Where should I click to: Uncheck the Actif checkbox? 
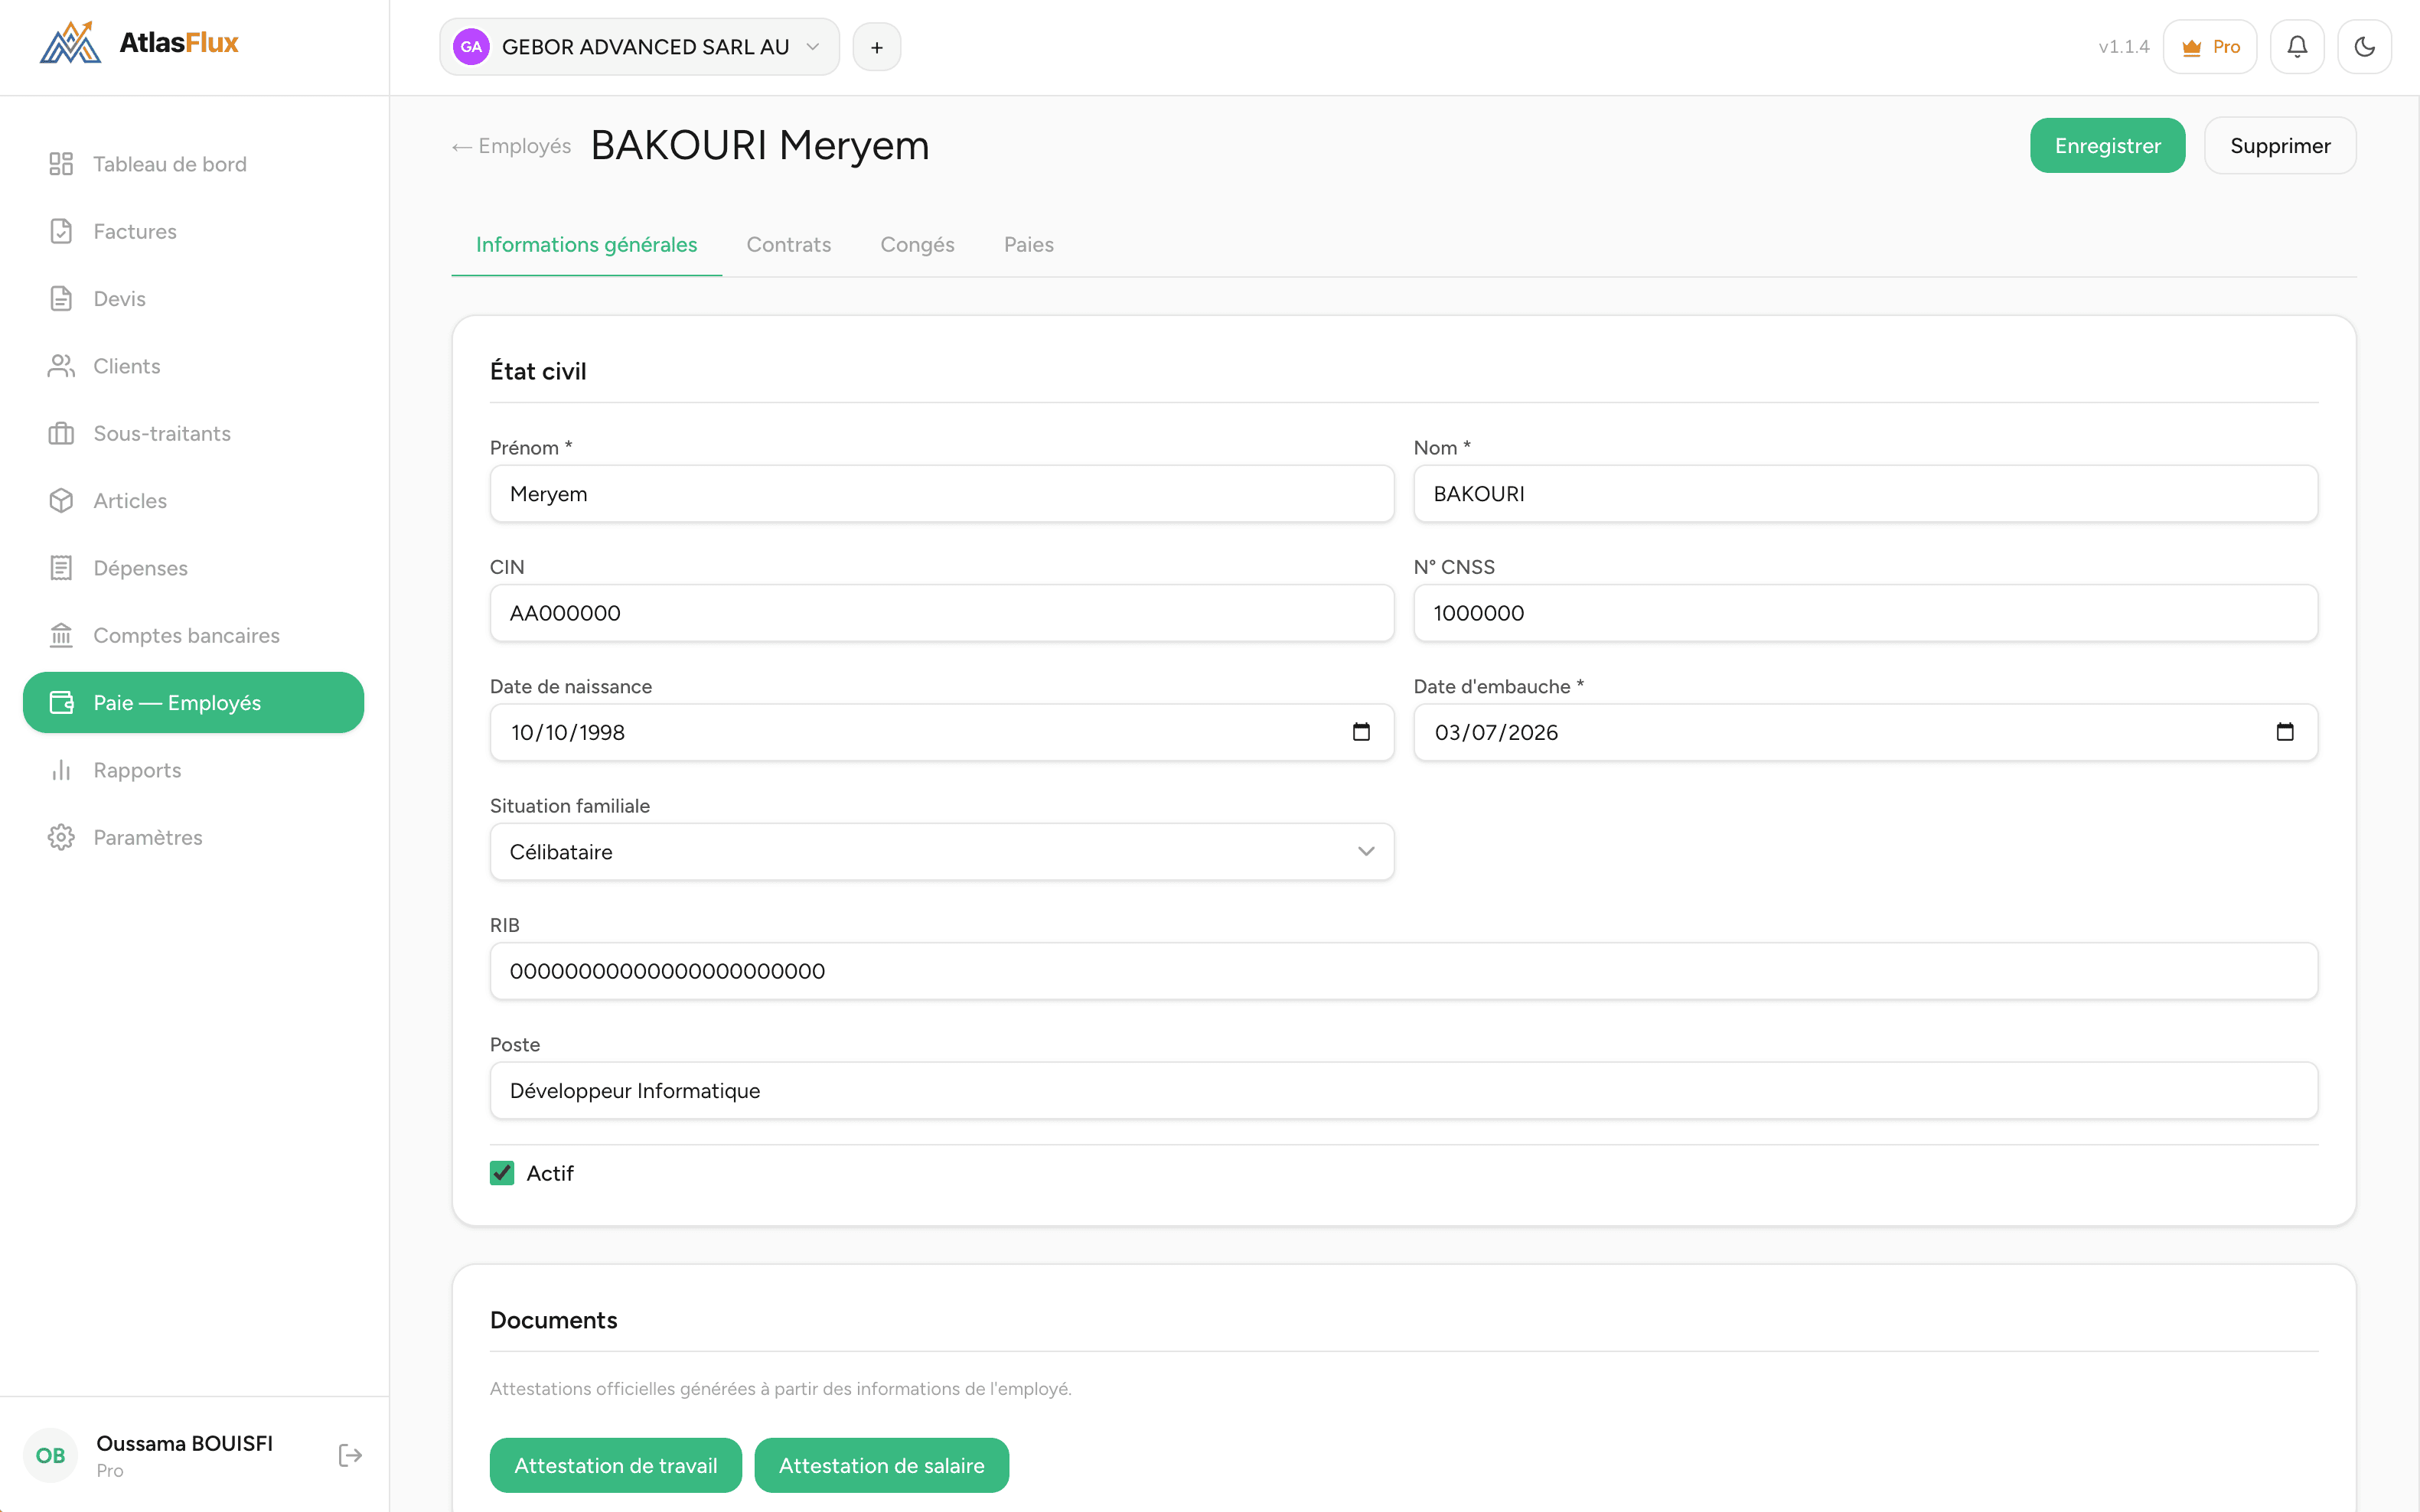click(x=502, y=1173)
